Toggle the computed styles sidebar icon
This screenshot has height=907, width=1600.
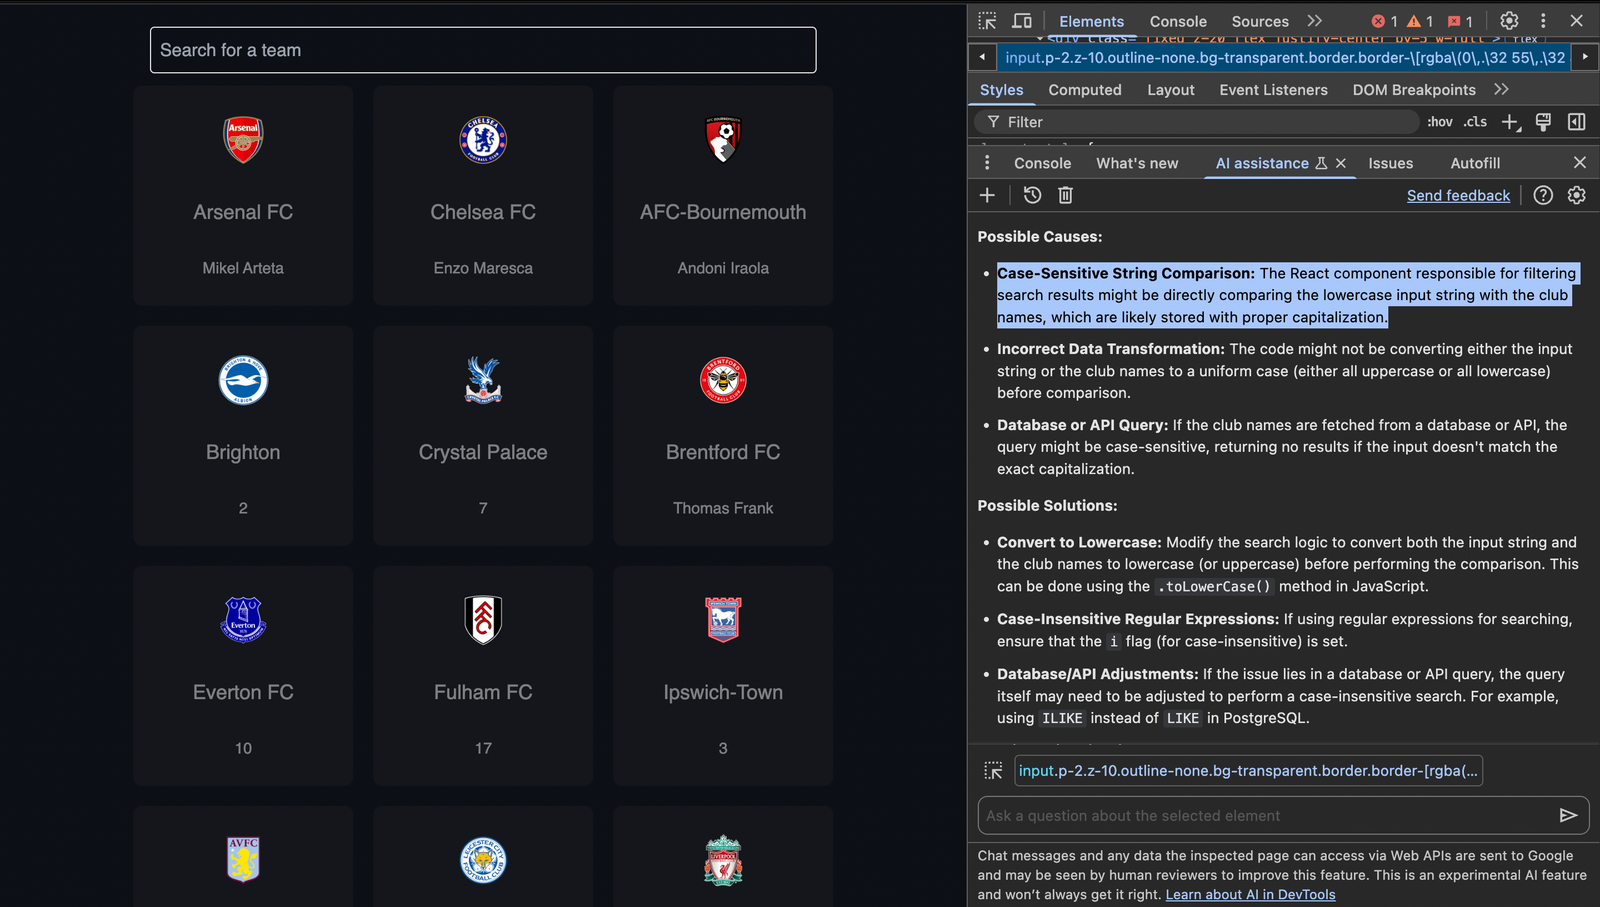coord(1577,122)
